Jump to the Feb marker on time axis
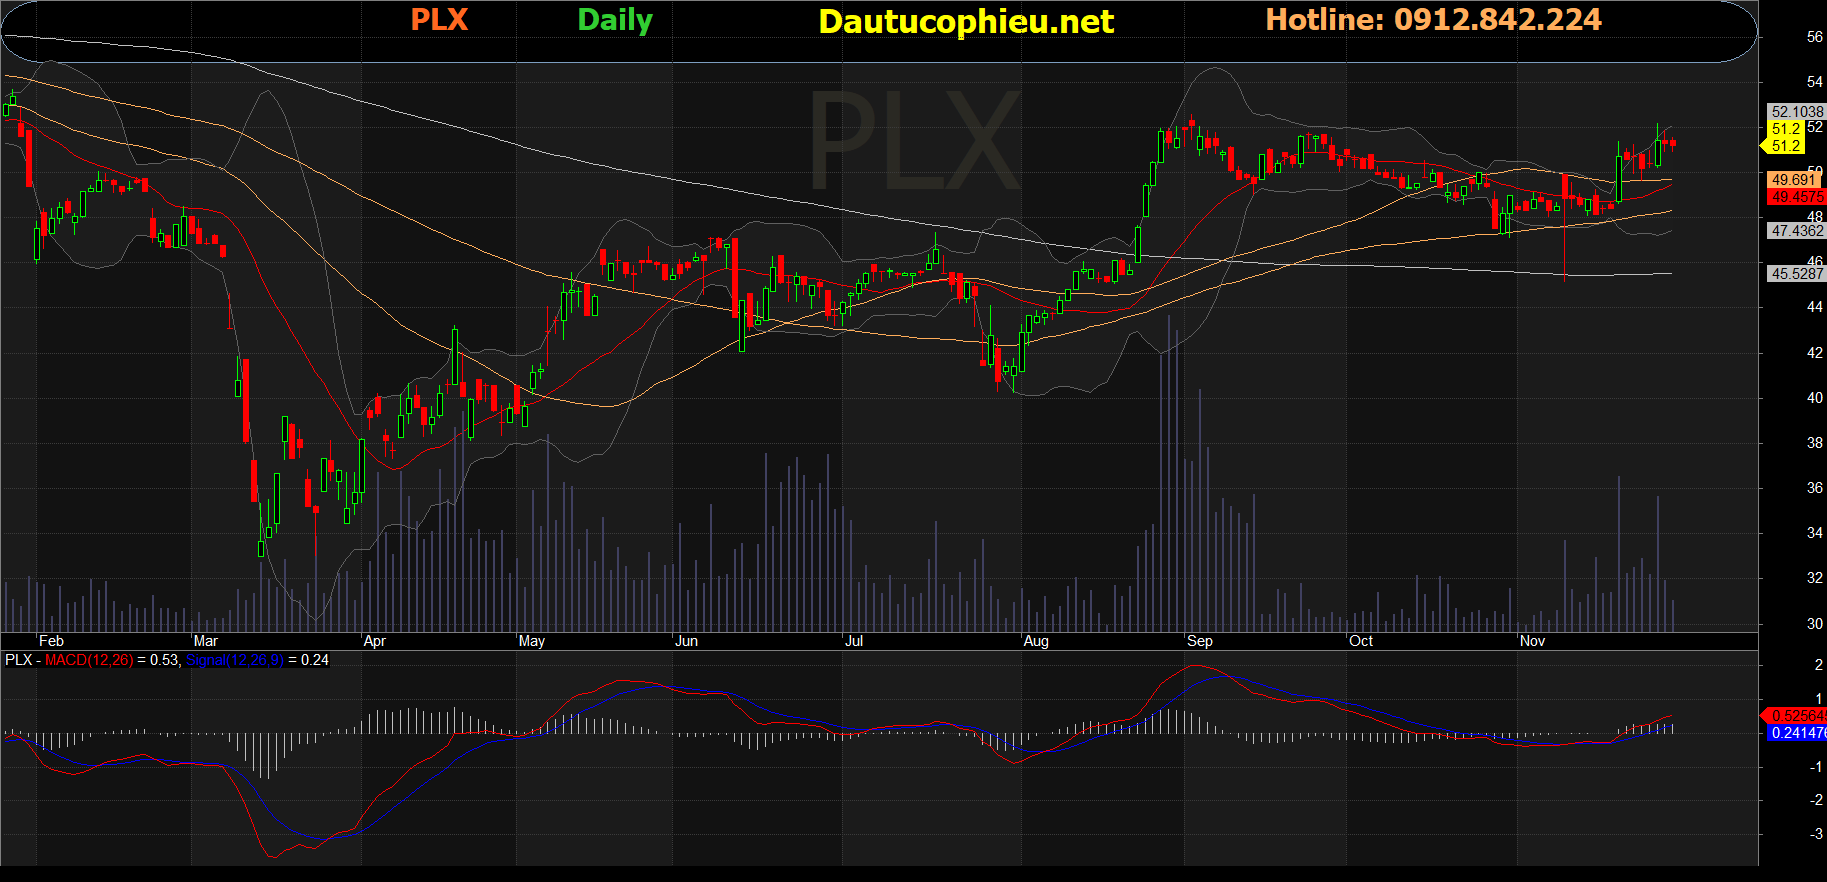The height and width of the screenshot is (882, 1827). (x=51, y=641)
